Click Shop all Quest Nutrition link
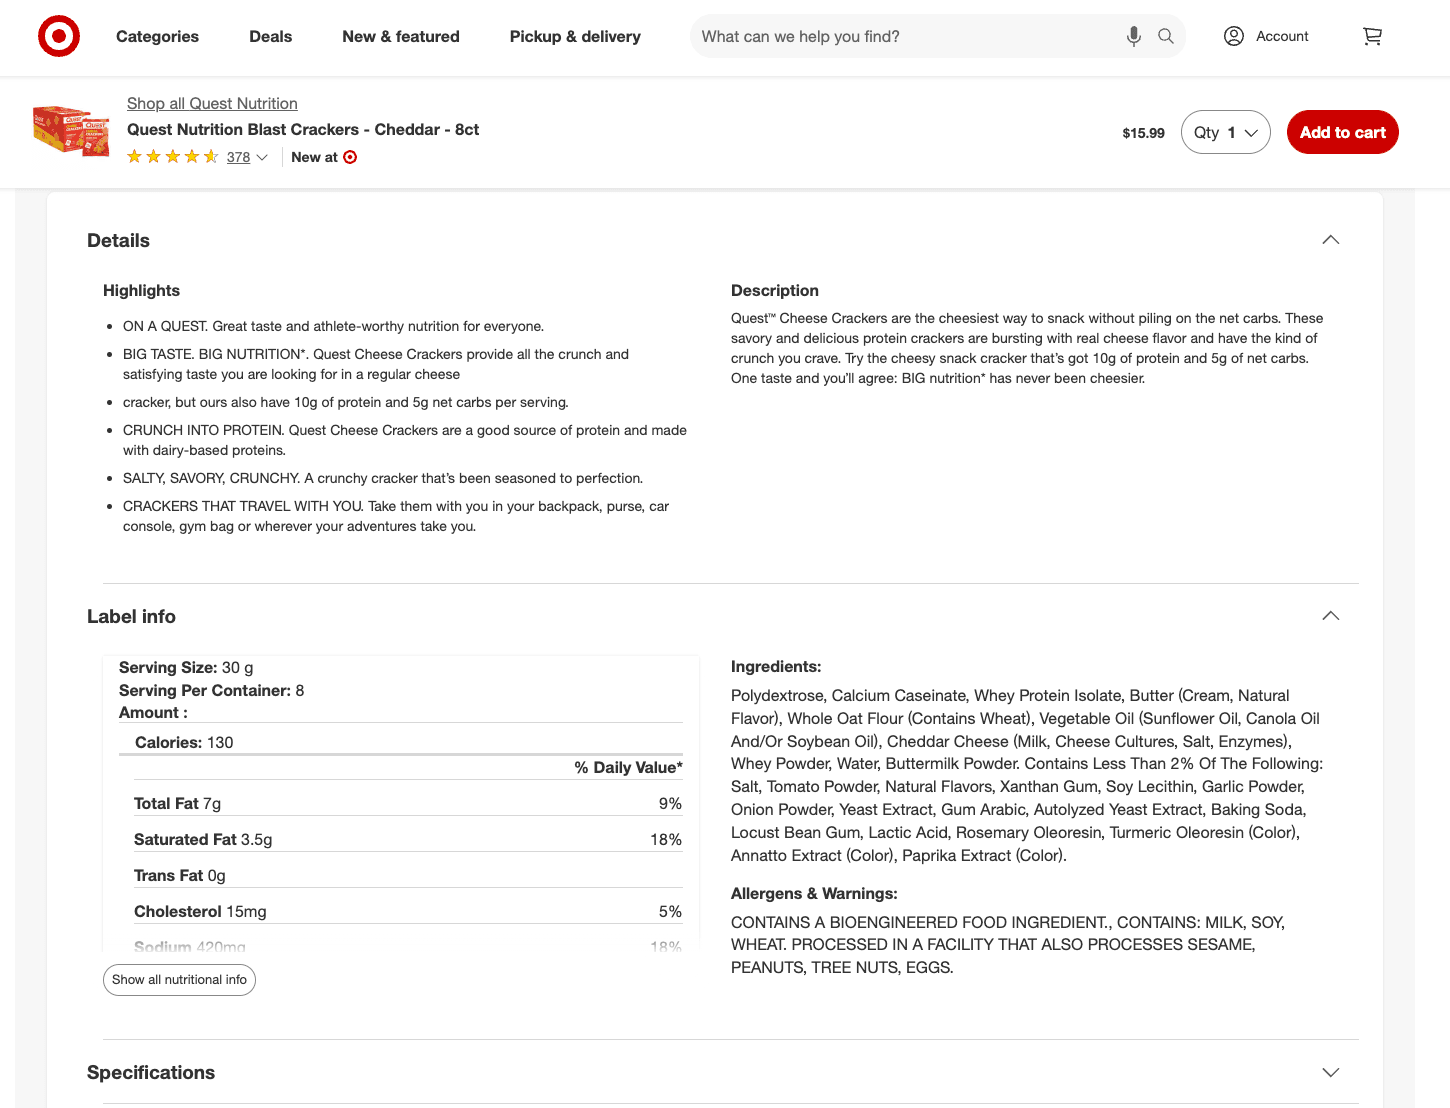The image size is (1450, 1108). point(212,103)
